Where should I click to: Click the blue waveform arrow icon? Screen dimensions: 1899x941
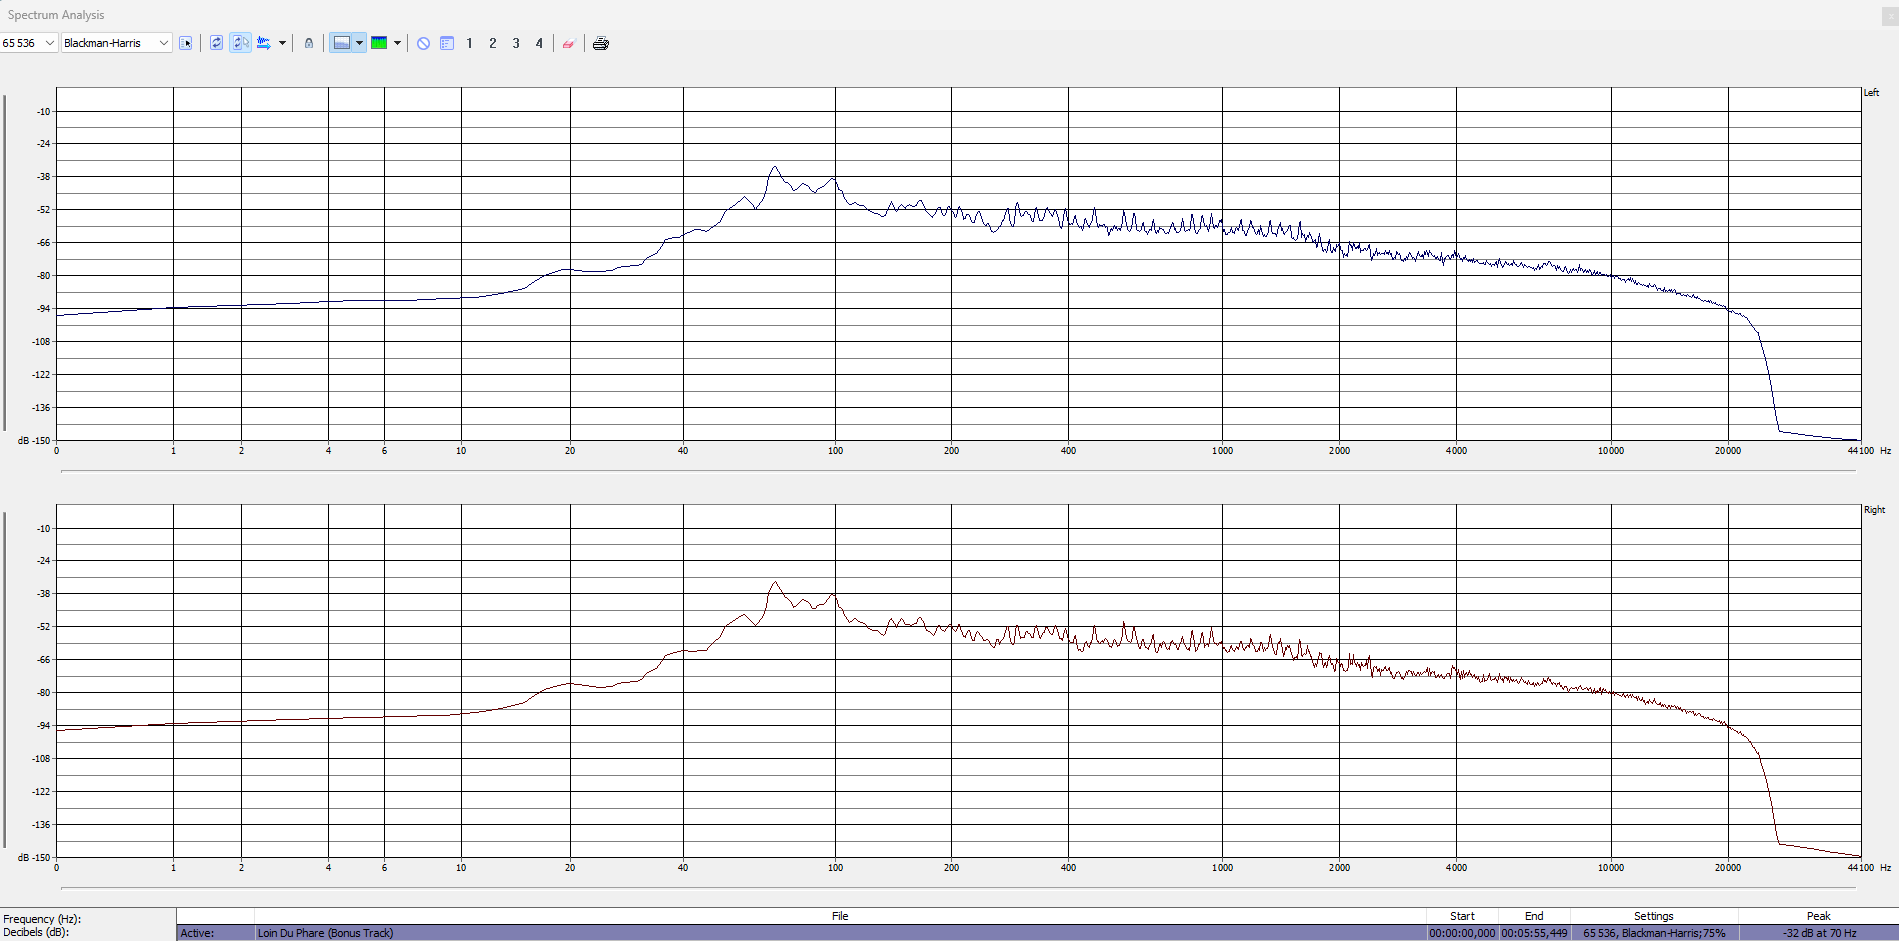264,43
